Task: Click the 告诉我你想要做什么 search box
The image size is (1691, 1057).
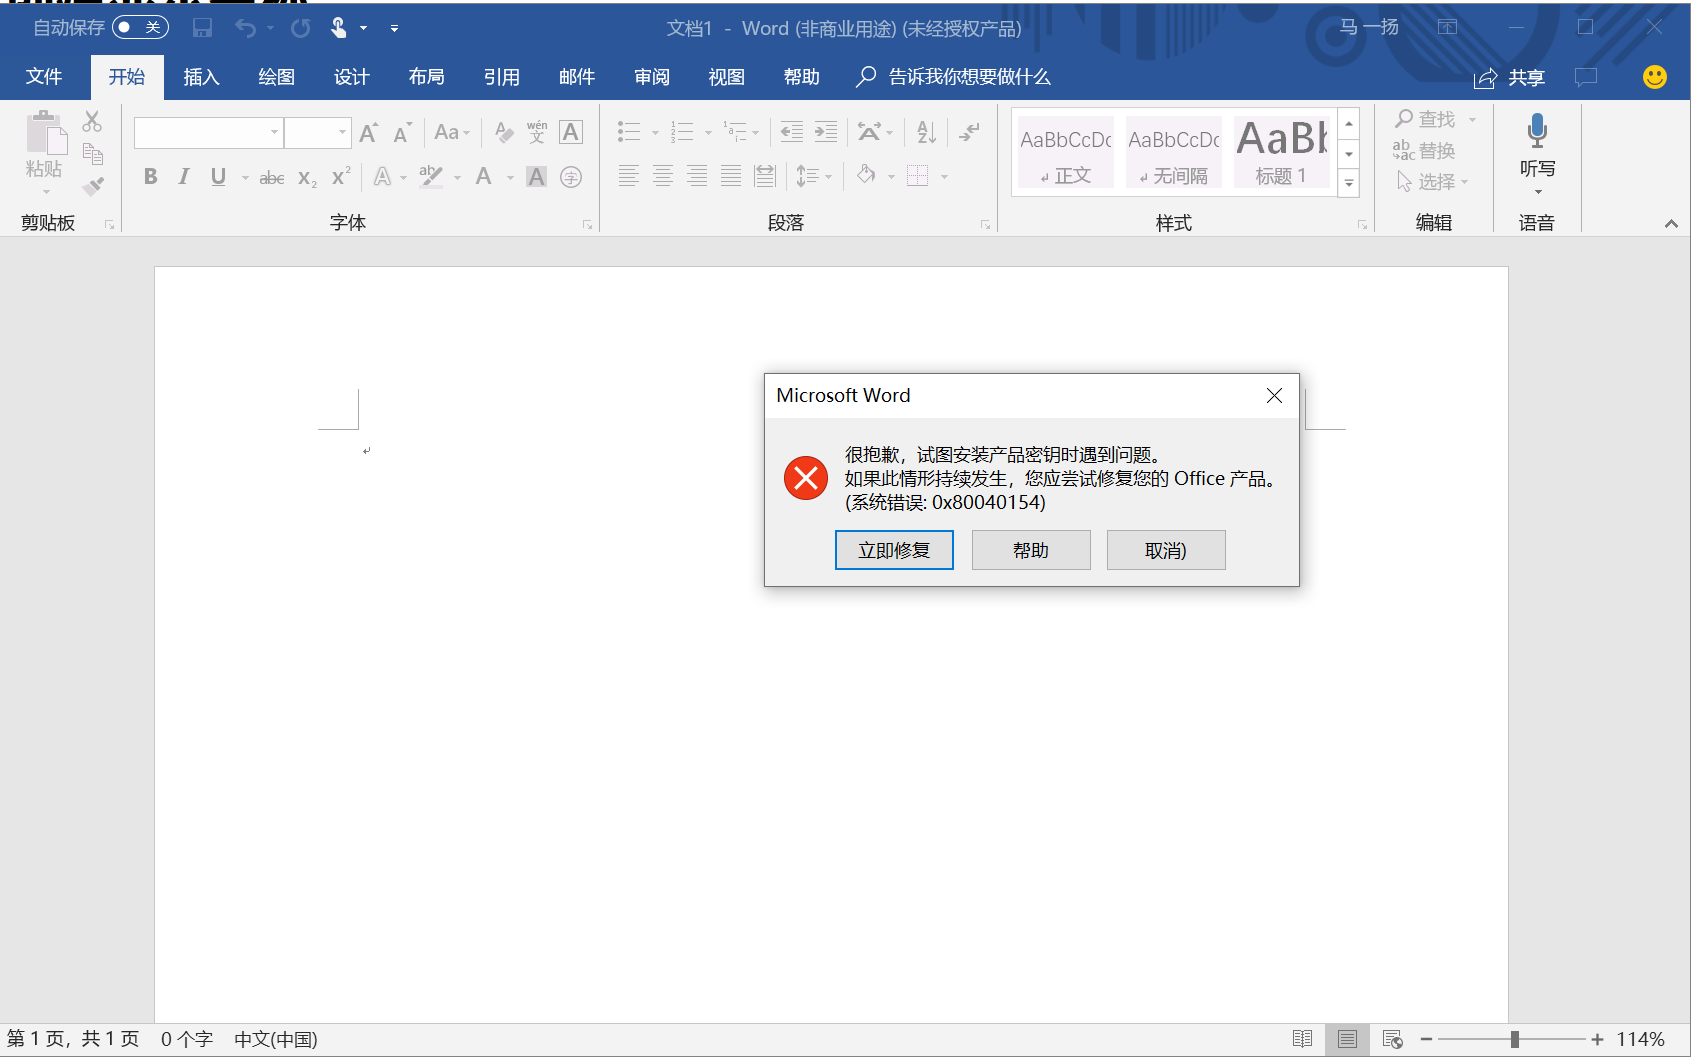Action: (x=955, y=77)
